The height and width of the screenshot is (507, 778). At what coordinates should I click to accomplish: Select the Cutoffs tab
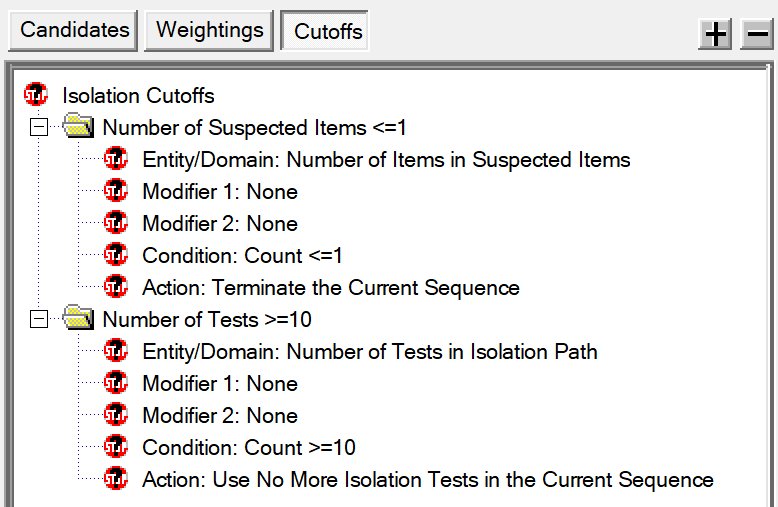325,30
